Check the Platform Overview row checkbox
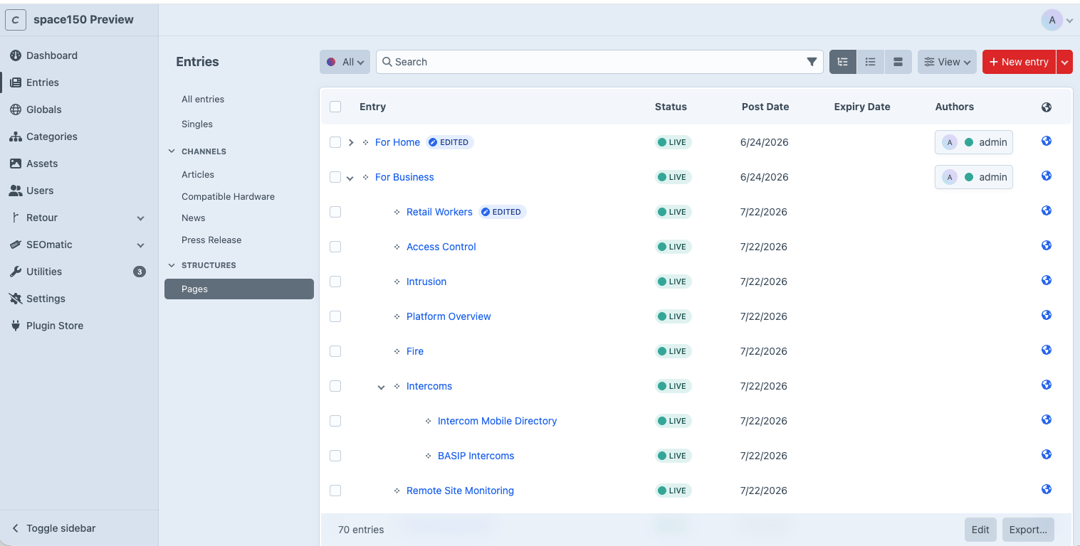1080x546 pixels. (x=335, y=317)
